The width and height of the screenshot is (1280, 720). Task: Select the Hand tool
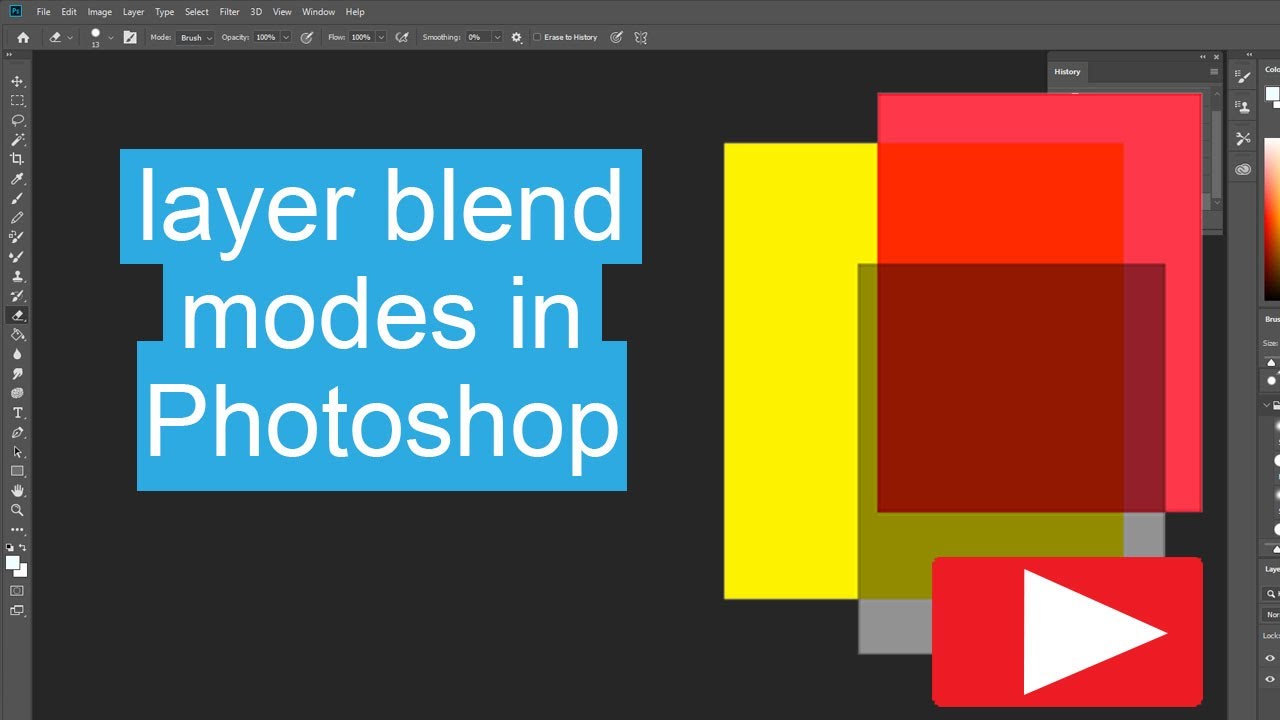tap(17, 491)
